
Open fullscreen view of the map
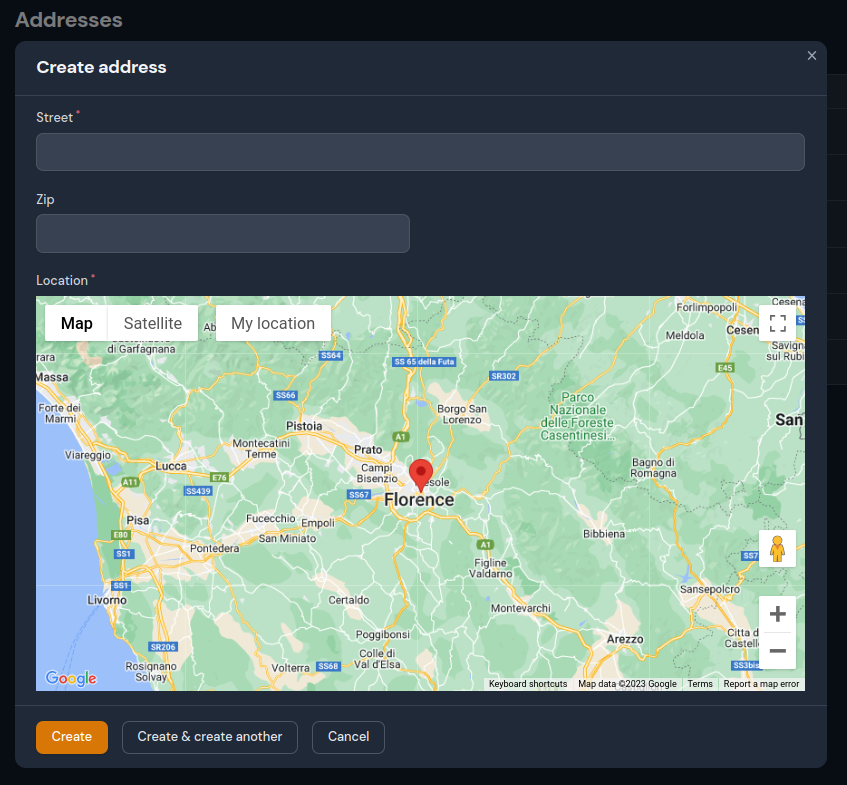(778, 323)
